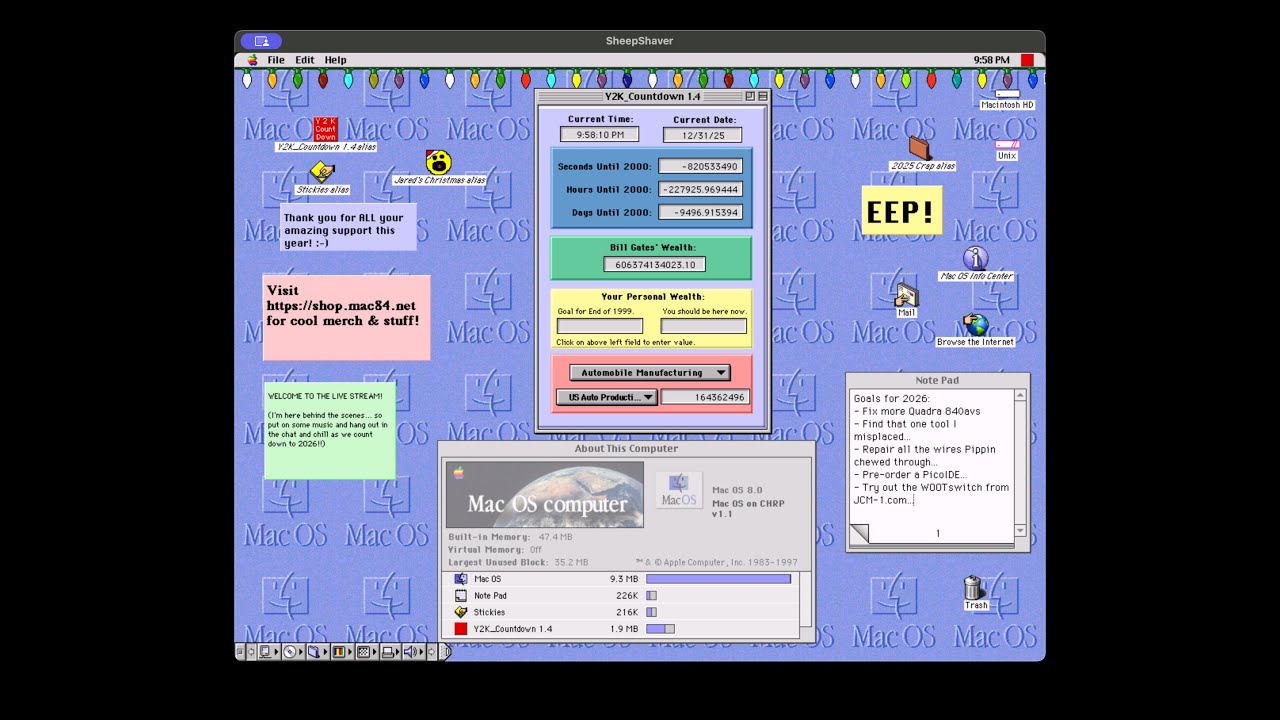
Task: Select the 2025 Crap alias folder icon
Action: tap(920, 148)
